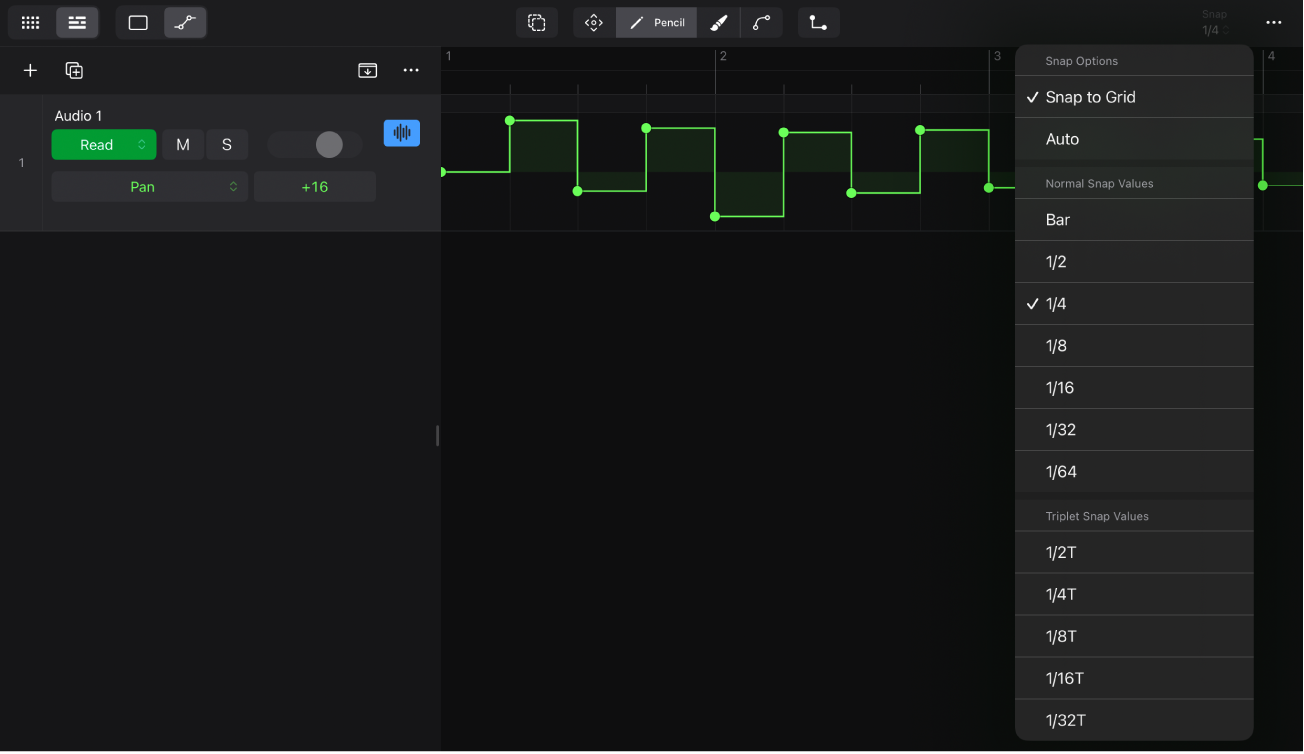Open the Read automation mode dropdown

click(x=103, y=144)
